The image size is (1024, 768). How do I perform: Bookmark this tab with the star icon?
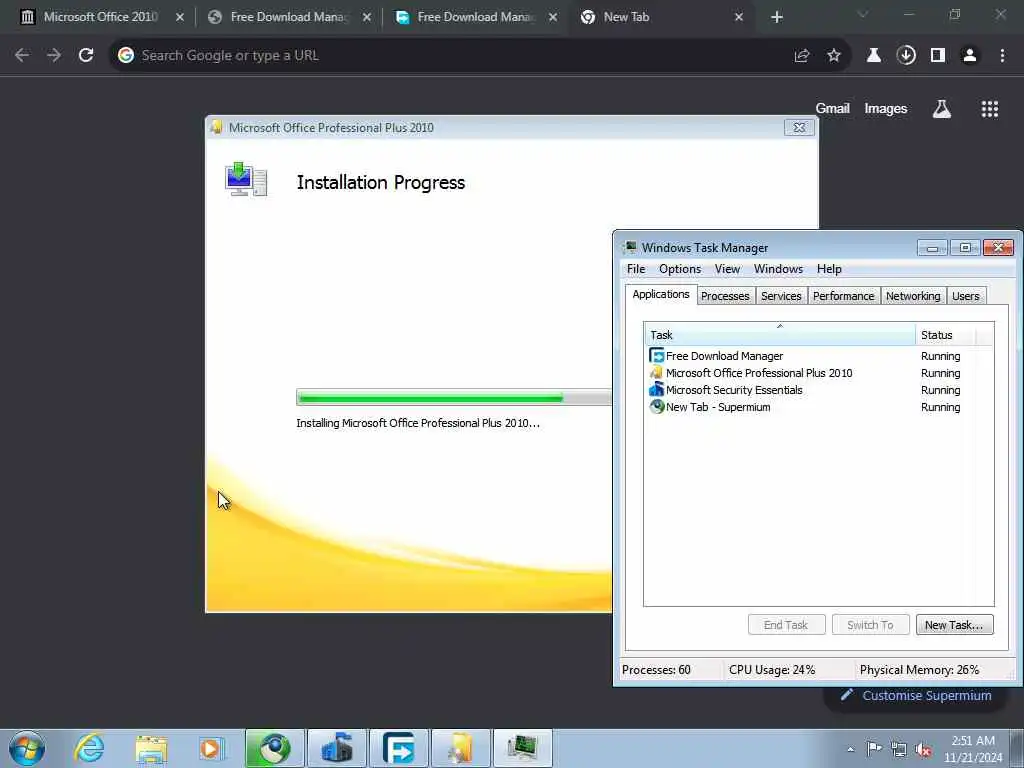tap(833, 56)
